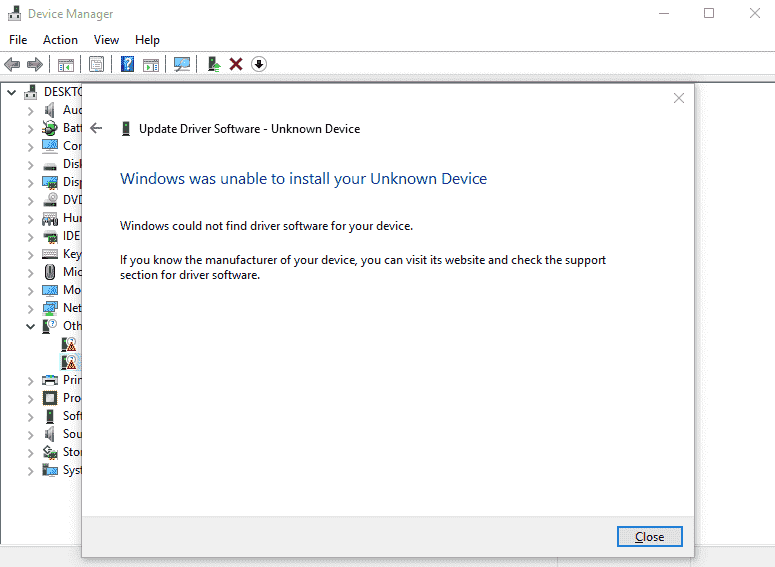Click the Close button in the dialog
Image resolution: width=775 pixels, height=567 pixels.
click(649, 536)
